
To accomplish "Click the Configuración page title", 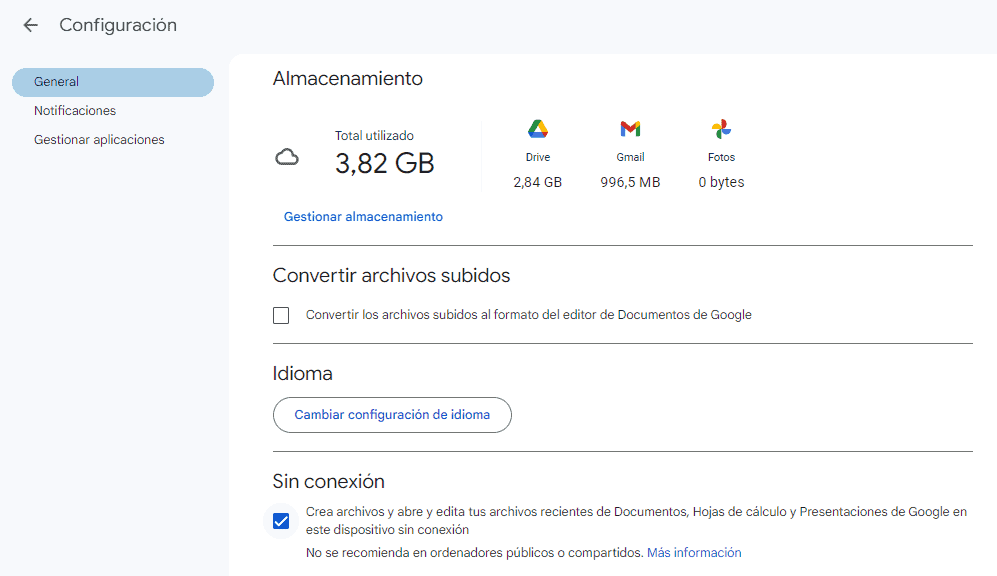I will (x=118, y=25).
